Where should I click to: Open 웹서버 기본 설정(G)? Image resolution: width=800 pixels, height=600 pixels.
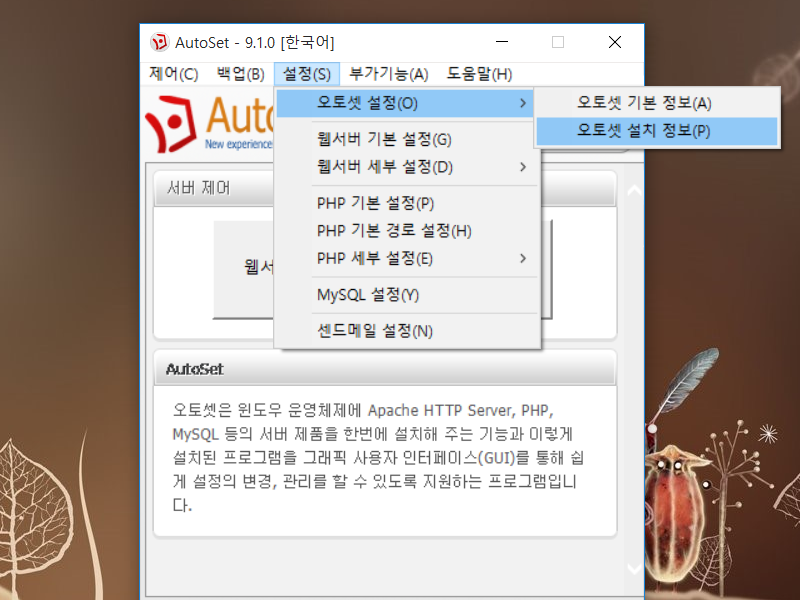[406, 139]
